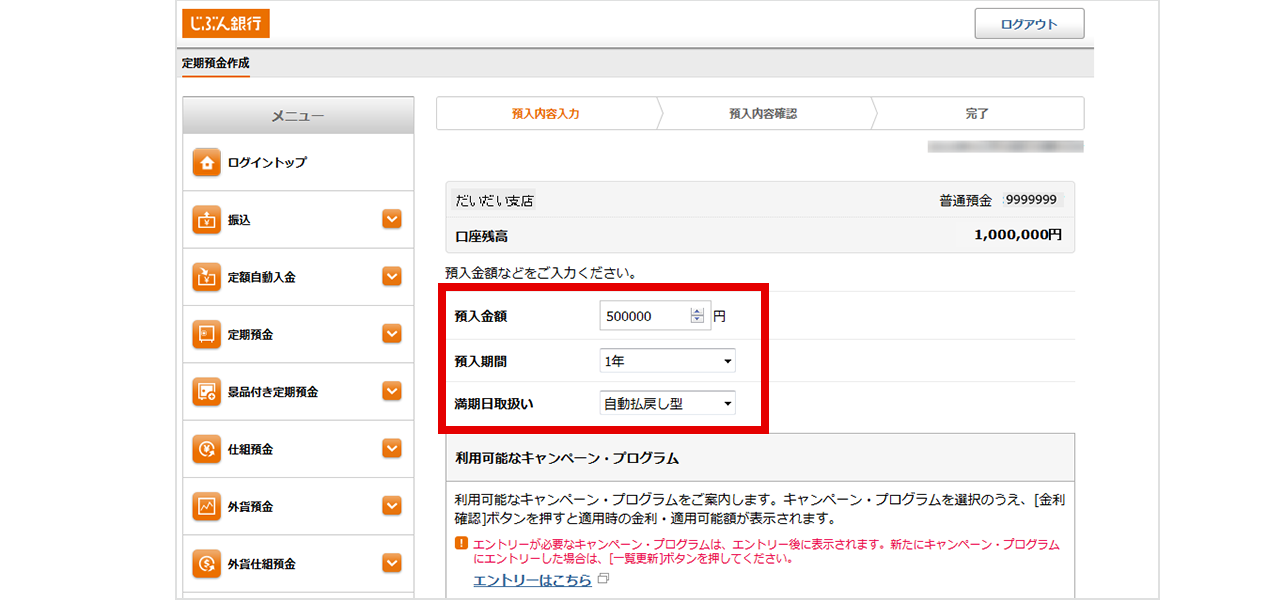This screenshot has height=600, width=1284.
Task: Click the 仕組預金 icon
Action: pyautogui.click(x=206, y=449)
